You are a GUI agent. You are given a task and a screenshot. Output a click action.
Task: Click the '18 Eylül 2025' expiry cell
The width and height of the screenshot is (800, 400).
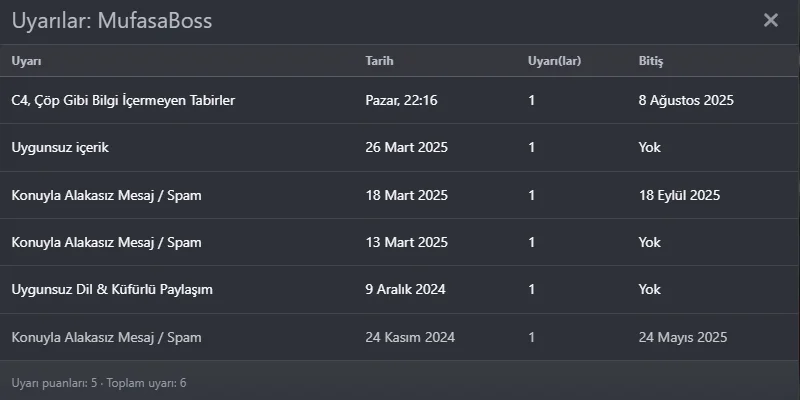click(679, 195)
